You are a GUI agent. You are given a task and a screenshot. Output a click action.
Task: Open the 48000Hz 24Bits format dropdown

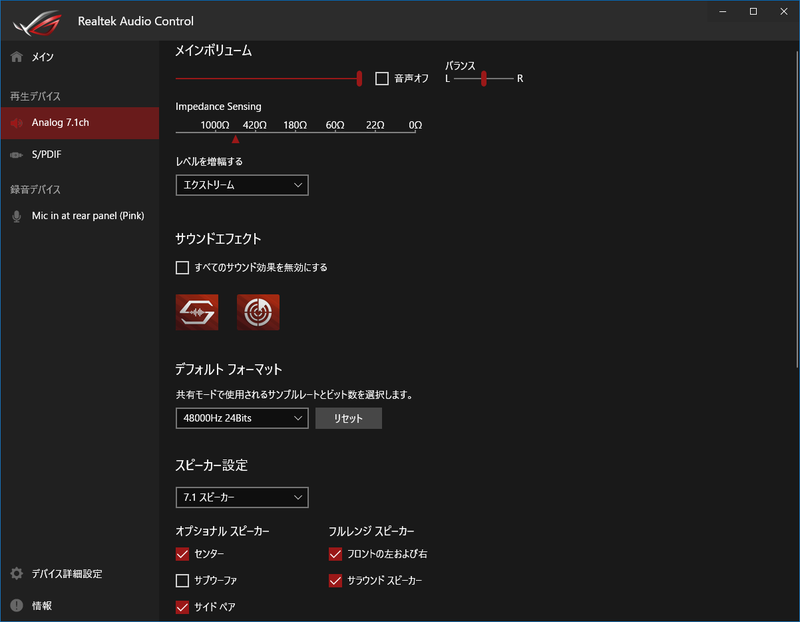pyautogui.click(x=242, y=418)
